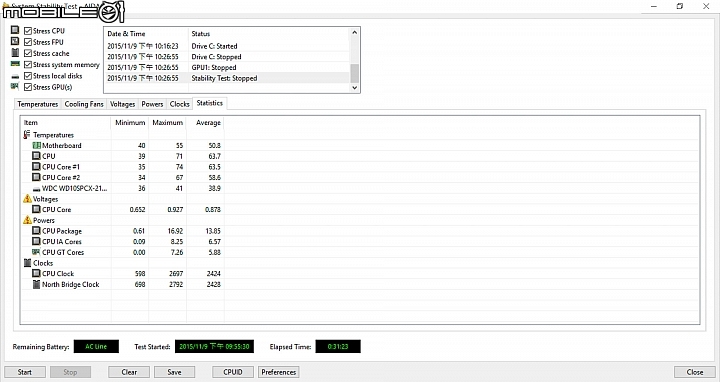Click the WDC WD10SPCX-21... row label
Viewport: 720px width, 382px height.
pyautogui.click(x=74, y=188)
